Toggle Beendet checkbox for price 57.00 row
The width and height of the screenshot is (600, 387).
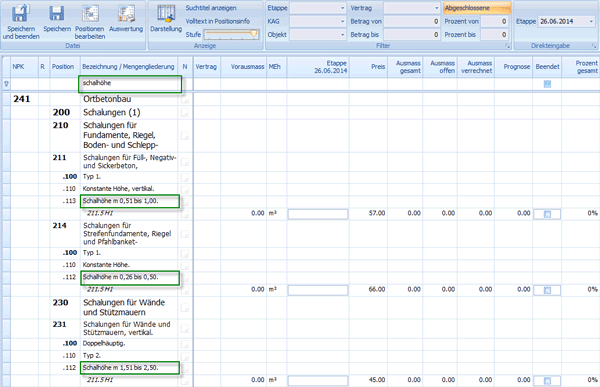[547, 214]
